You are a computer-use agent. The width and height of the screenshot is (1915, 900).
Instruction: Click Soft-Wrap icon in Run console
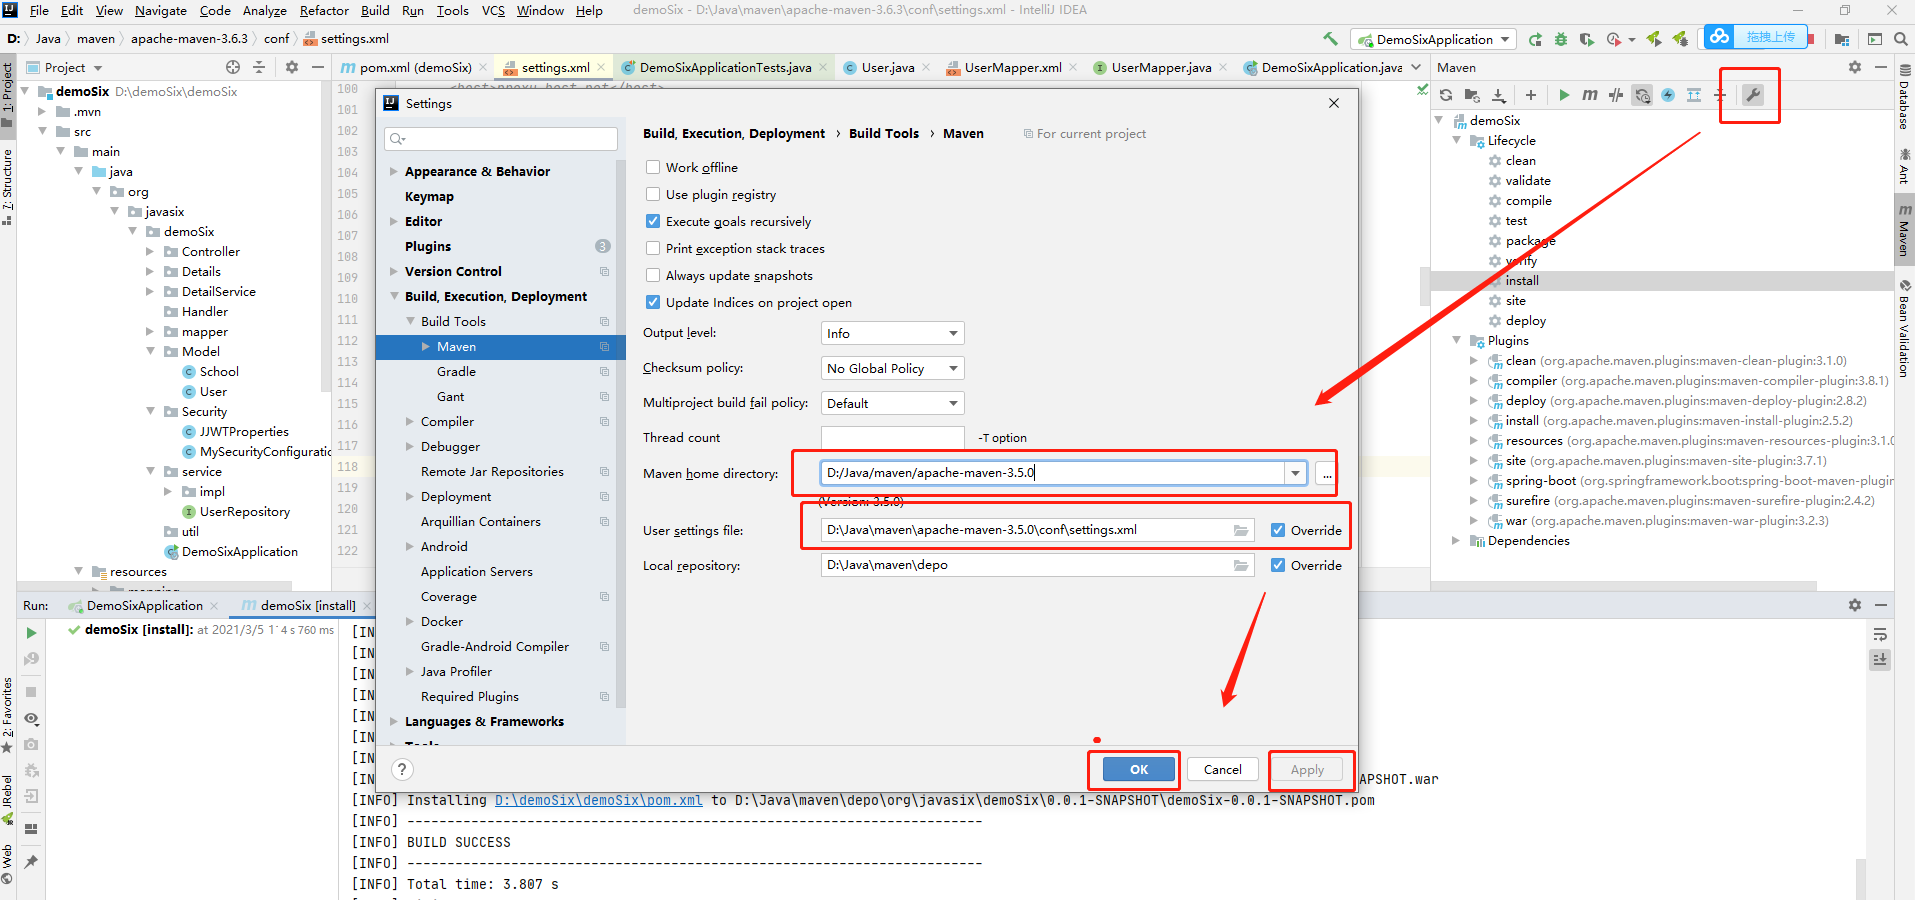(x=1880, y=635)
